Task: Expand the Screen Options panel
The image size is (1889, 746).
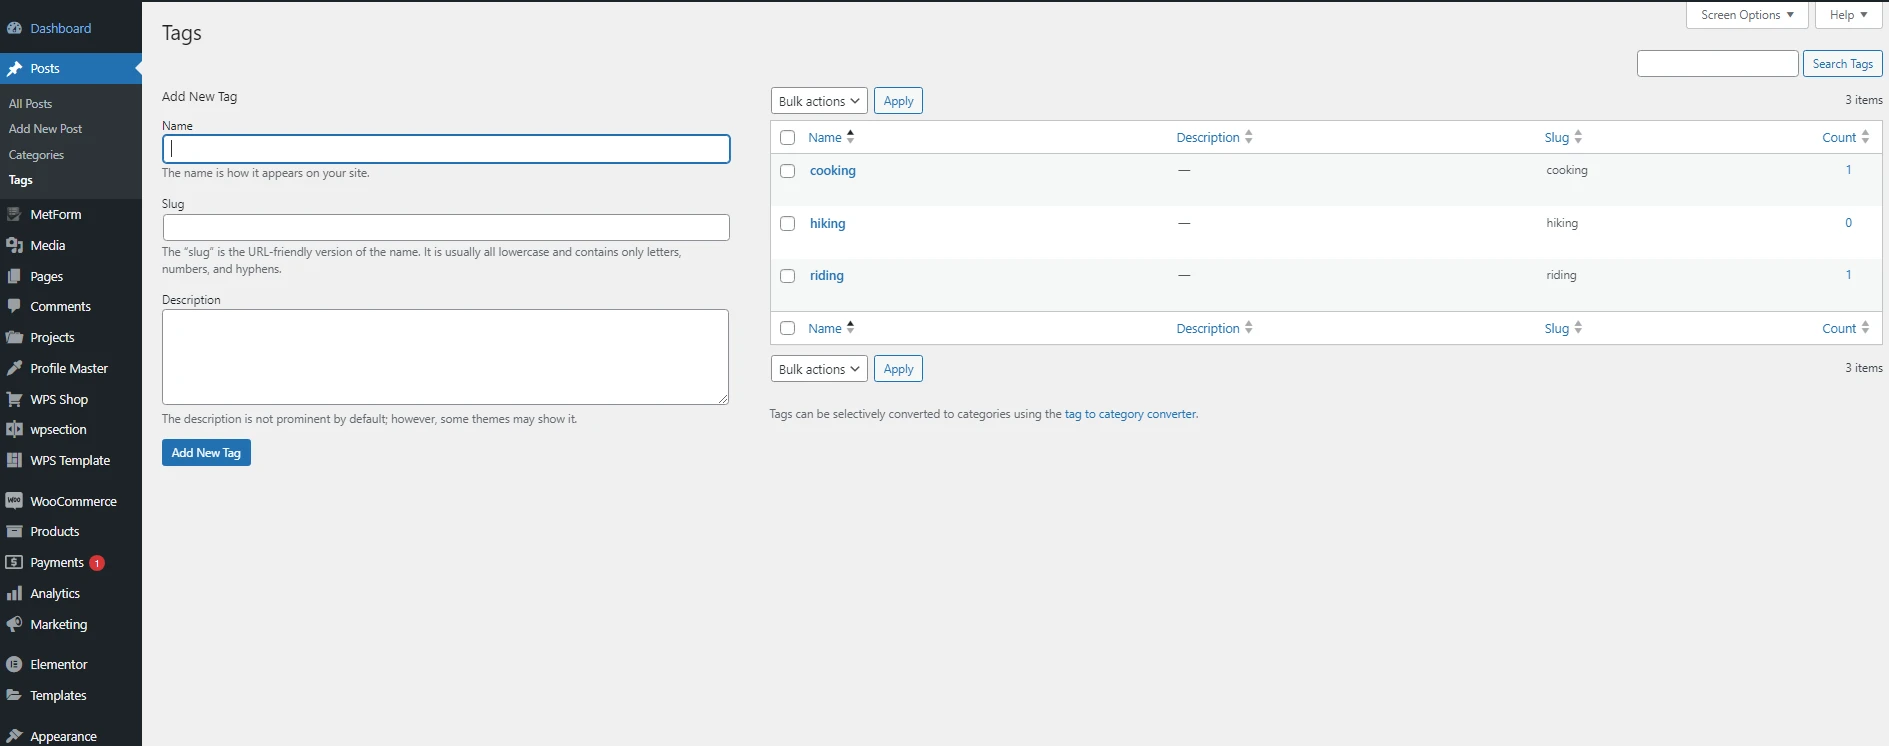Action: click(x=1746, y=15)
